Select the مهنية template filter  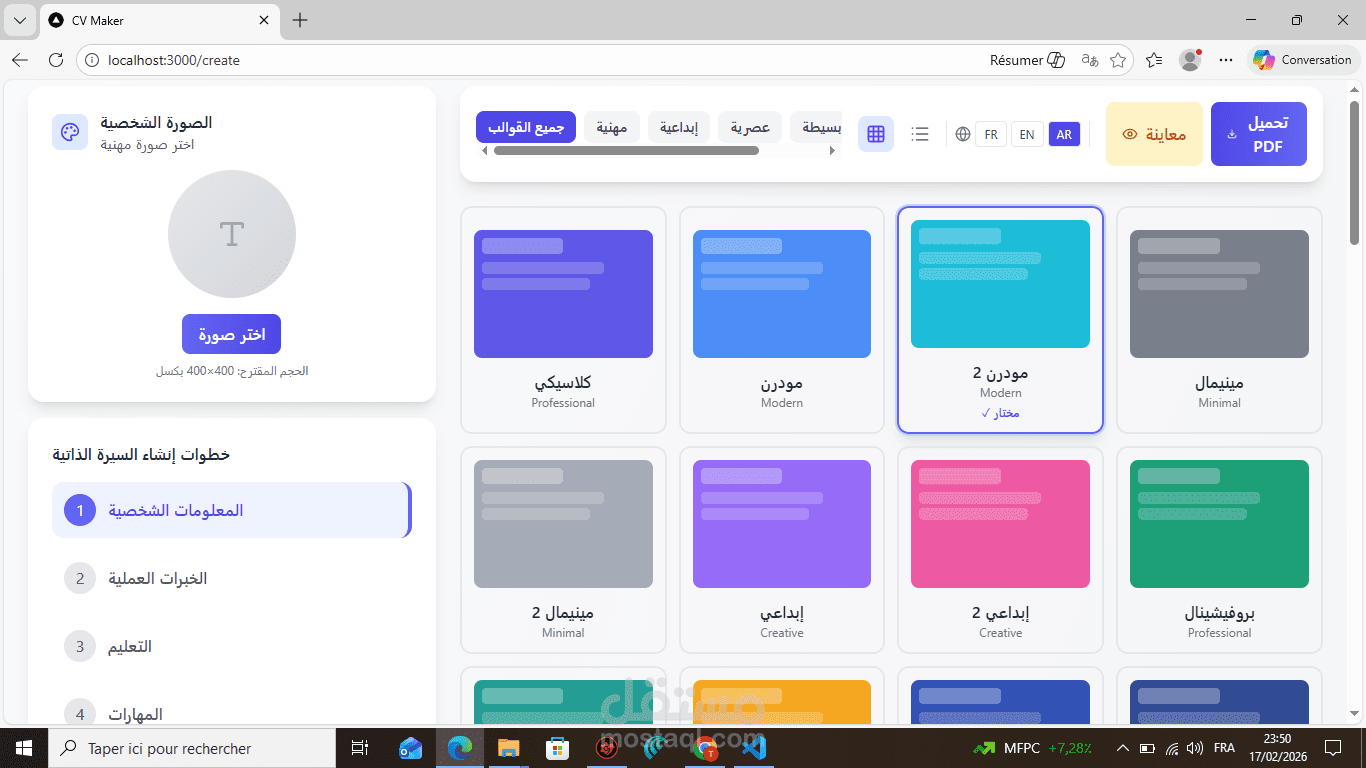coord(611,126)
